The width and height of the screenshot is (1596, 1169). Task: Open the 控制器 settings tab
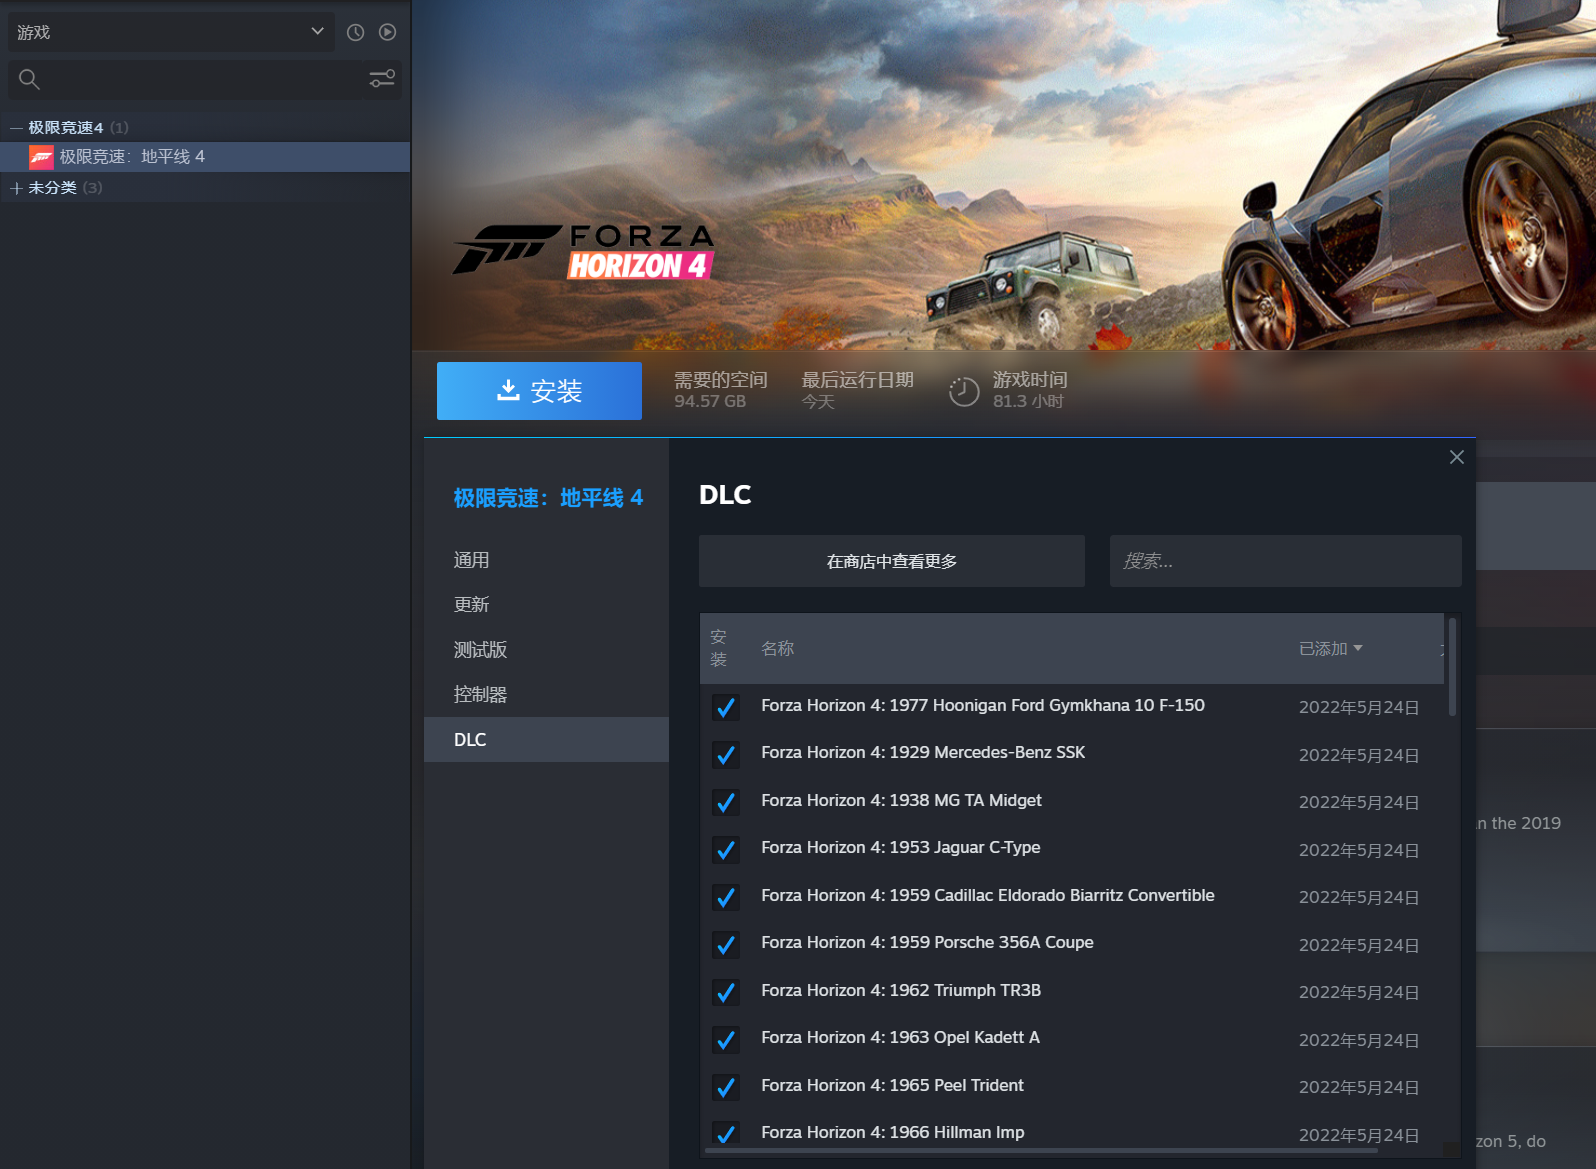[x=546, y=695]
